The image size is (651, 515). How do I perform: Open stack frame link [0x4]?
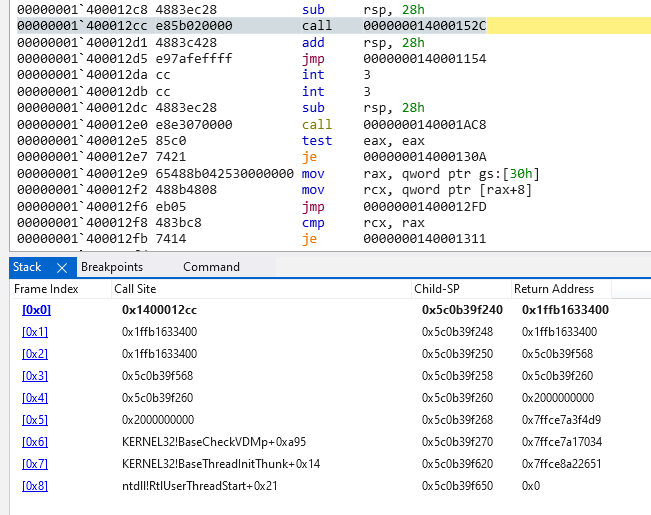pyautogui.click(x=35, y=398)
